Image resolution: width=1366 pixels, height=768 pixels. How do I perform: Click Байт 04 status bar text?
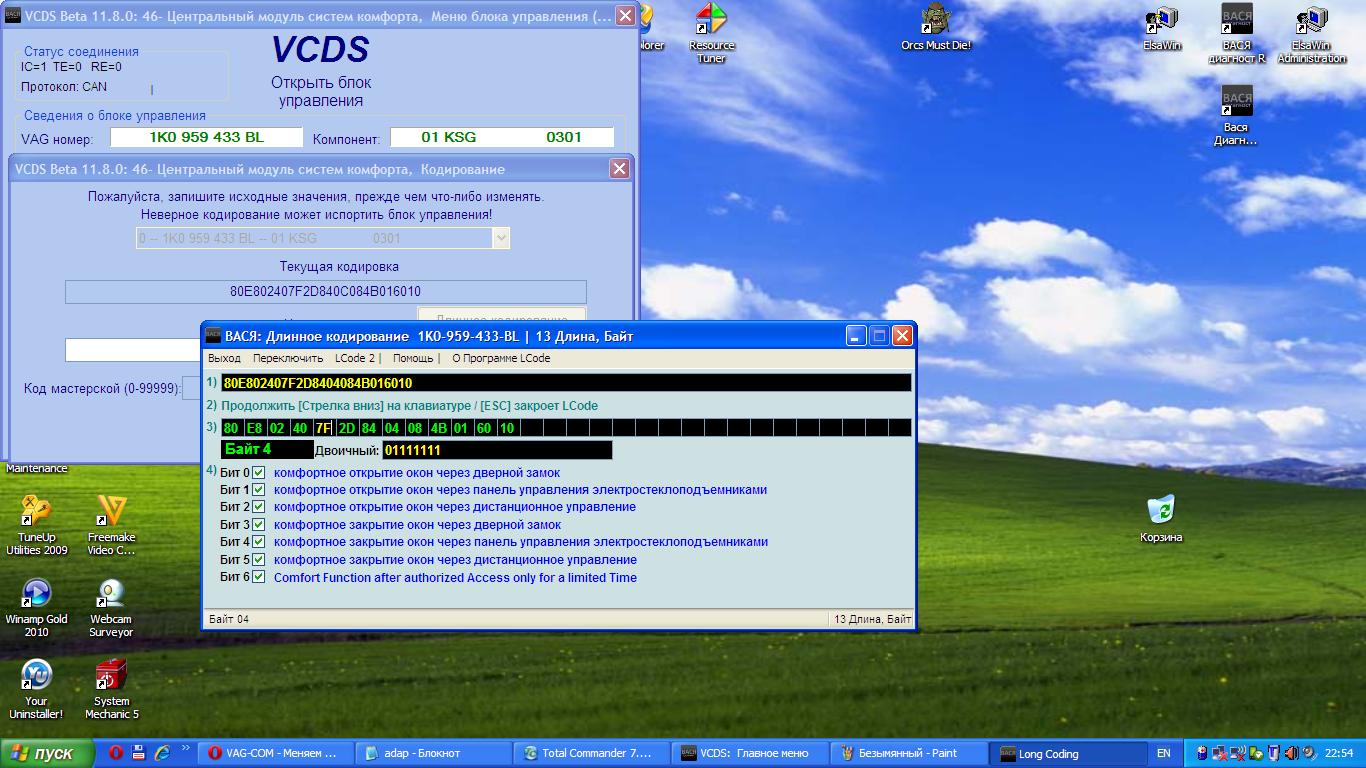229,620
